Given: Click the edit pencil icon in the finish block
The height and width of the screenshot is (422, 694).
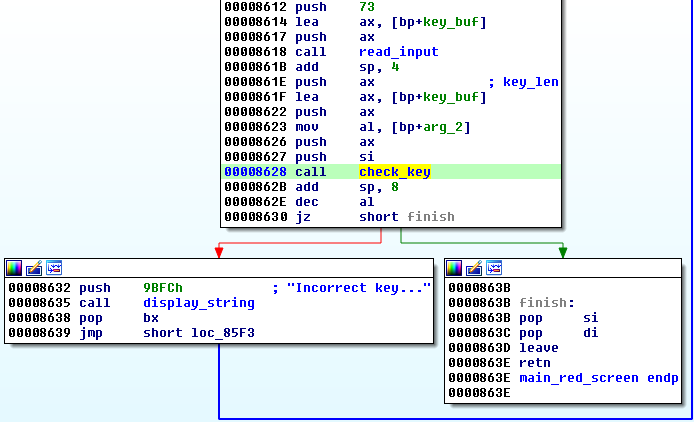Looking at the screenshot, I should click(x=474, y=268).
